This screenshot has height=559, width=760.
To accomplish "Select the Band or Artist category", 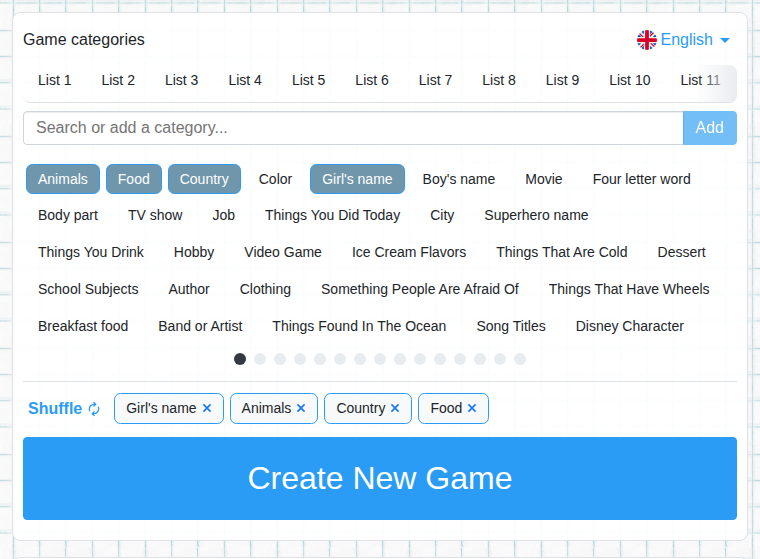I will coord(200,326).
